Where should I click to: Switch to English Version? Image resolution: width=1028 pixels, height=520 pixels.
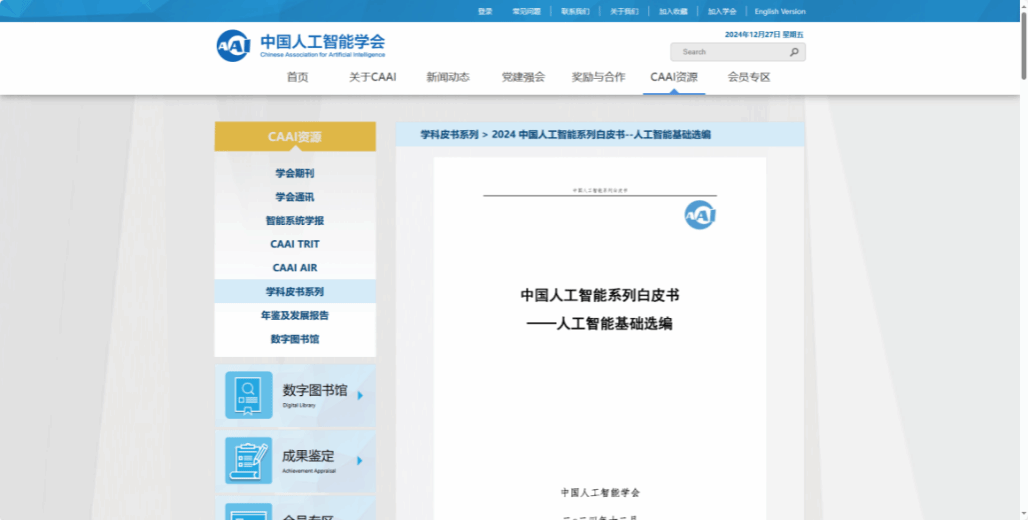[779, 11]
